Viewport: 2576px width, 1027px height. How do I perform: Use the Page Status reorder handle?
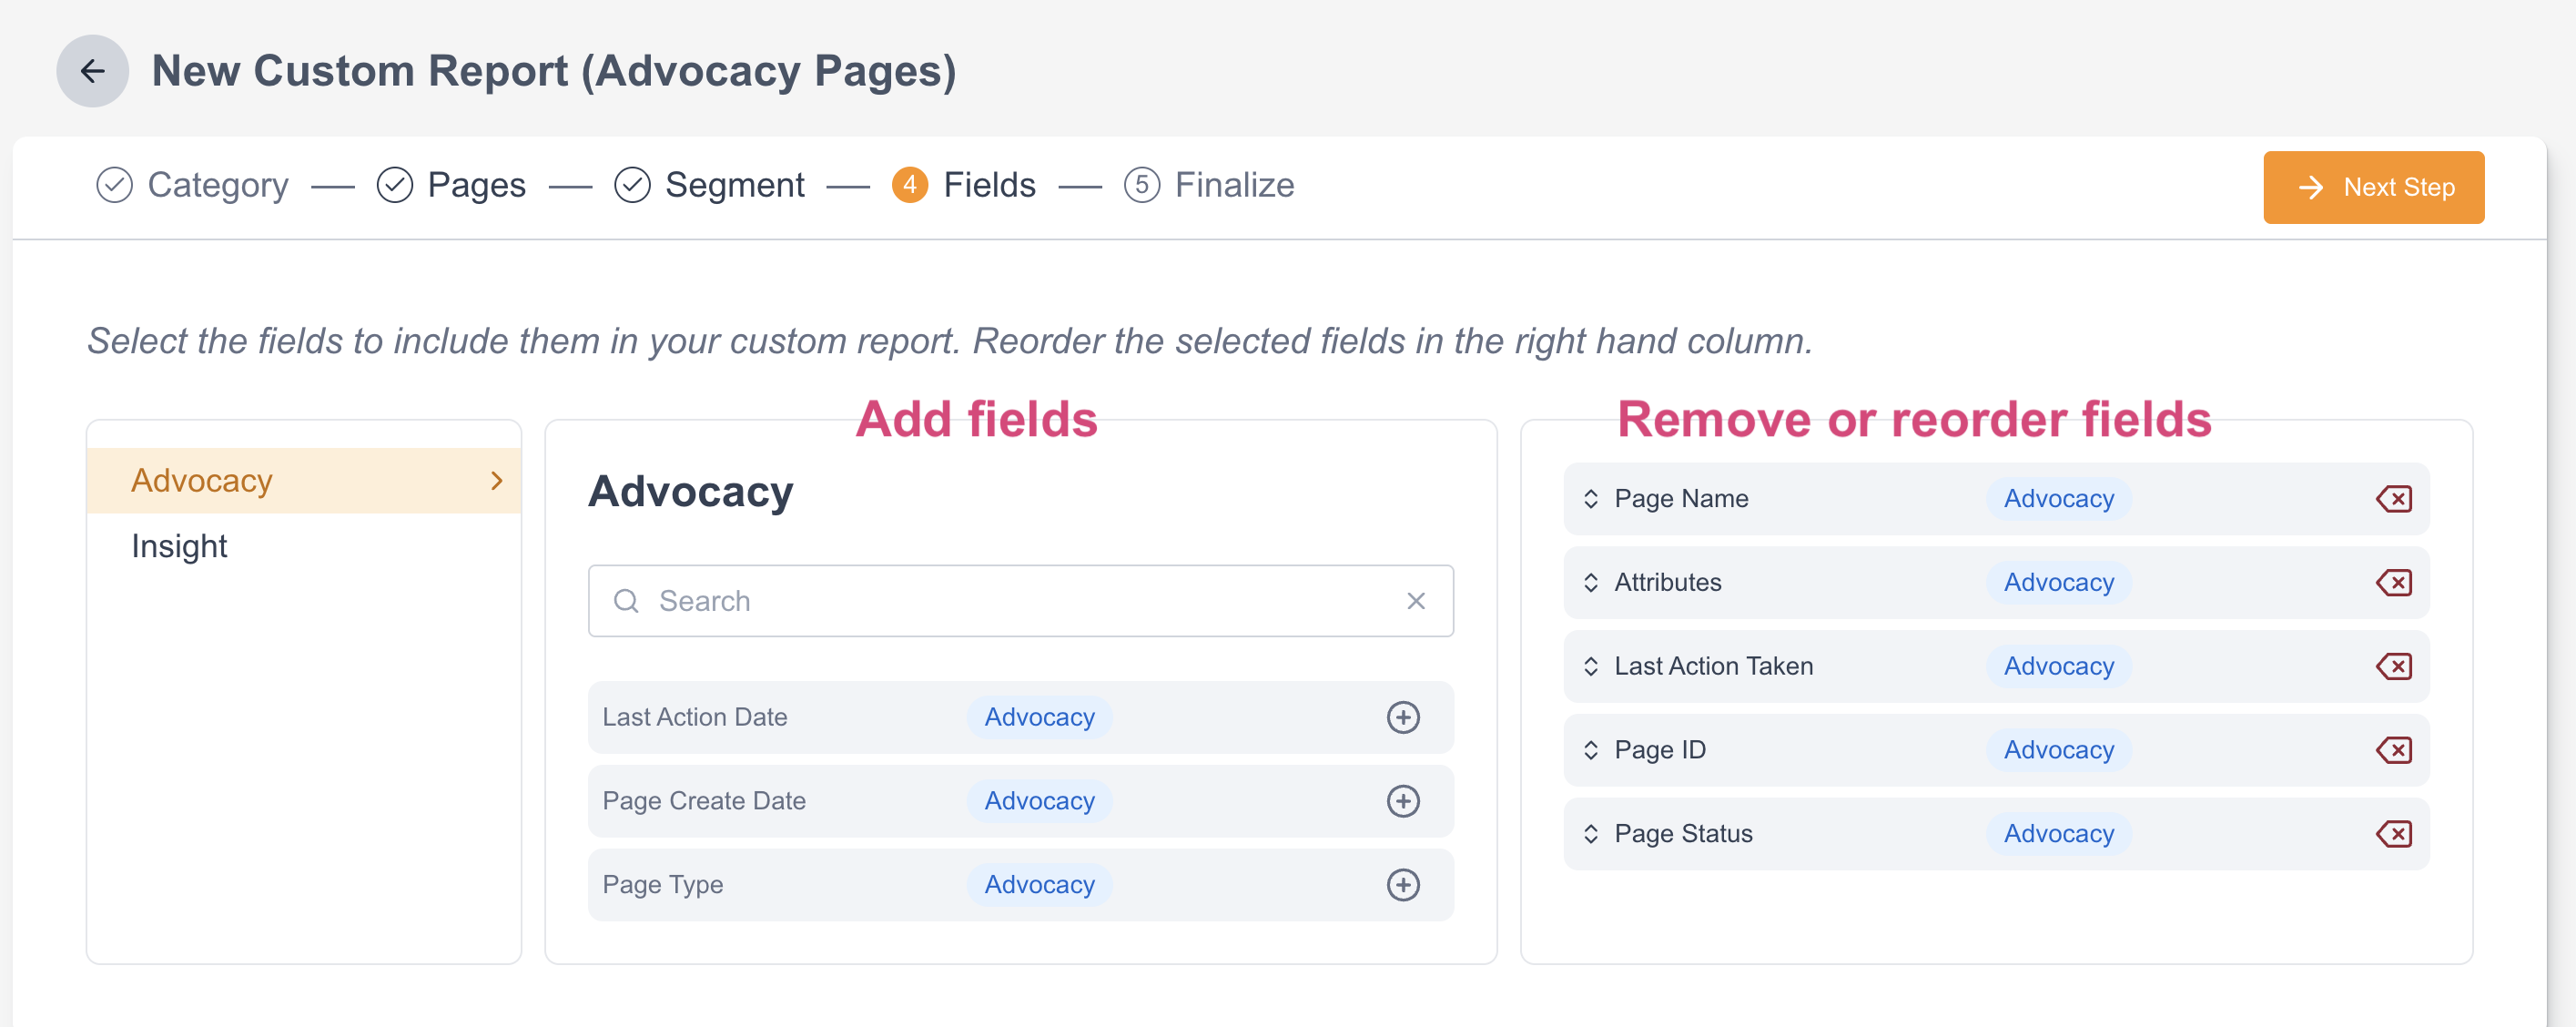(x=1591, y=834)
